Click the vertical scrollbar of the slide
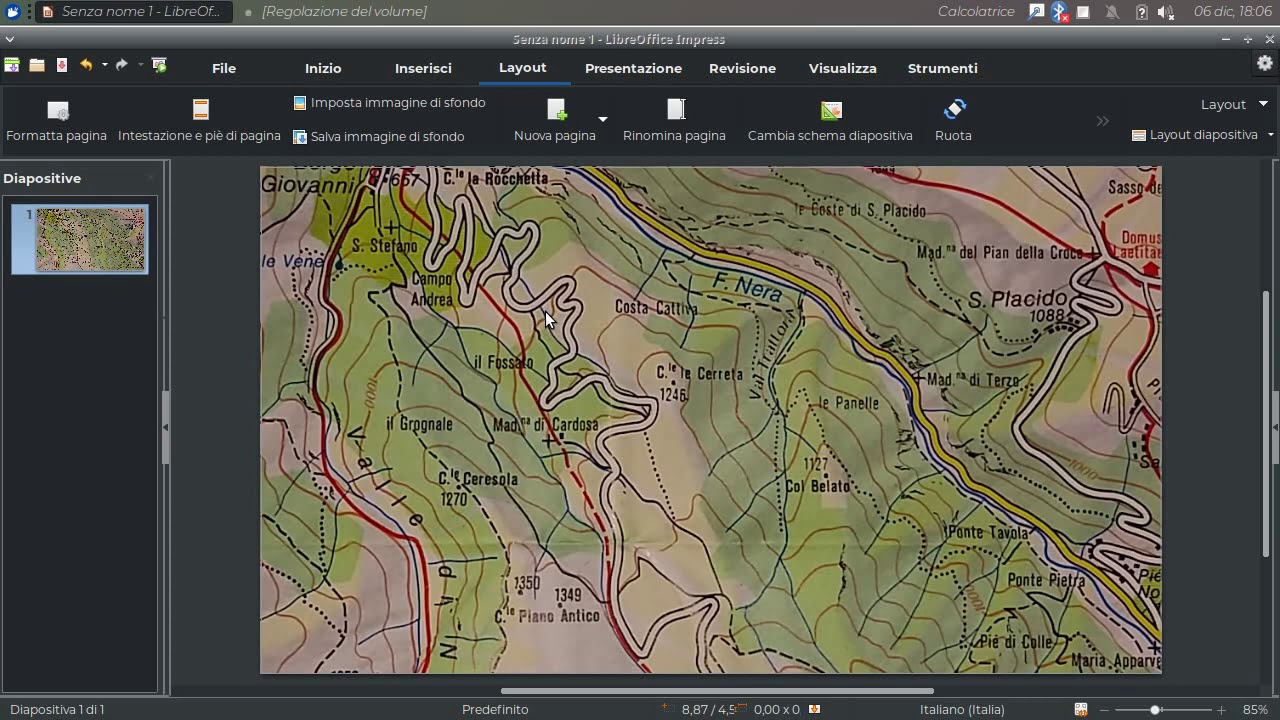Screen dimensions: 1280x720 (x=1265, y=424)
